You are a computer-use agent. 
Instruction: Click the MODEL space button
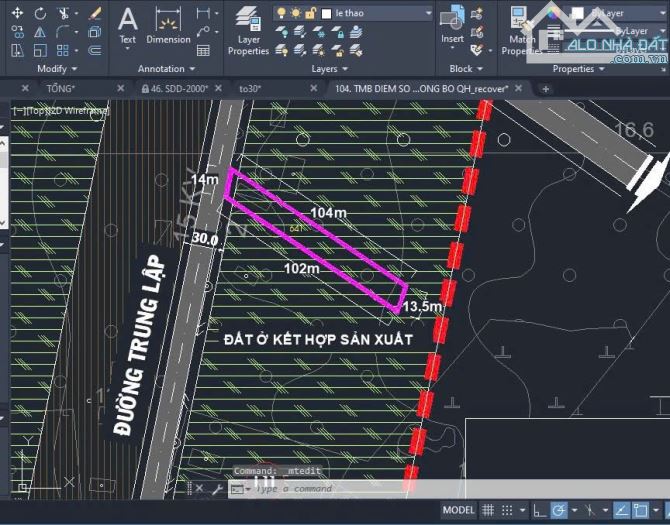pyautogui.click(x=459, y=510)
